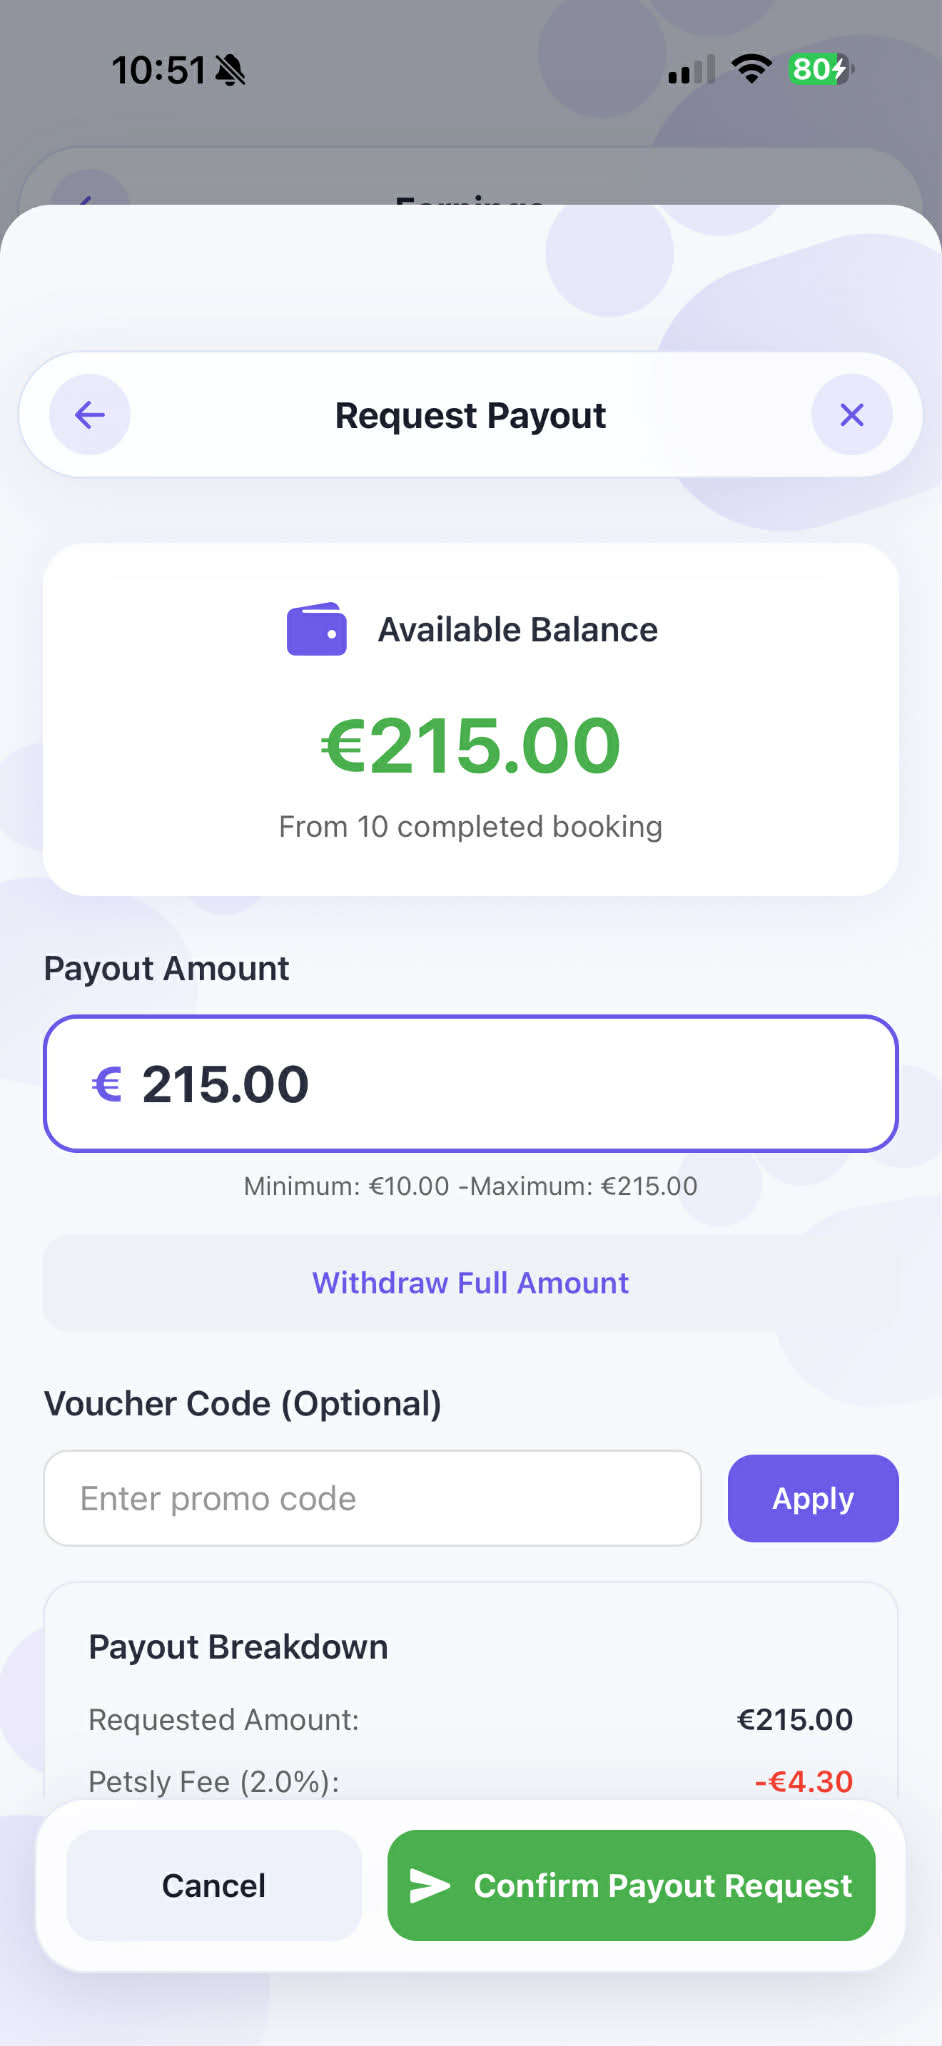This screenshot has width=942, height=2046.
Task: Tap the muted notifications bell in the status bar
Action: 231,69
